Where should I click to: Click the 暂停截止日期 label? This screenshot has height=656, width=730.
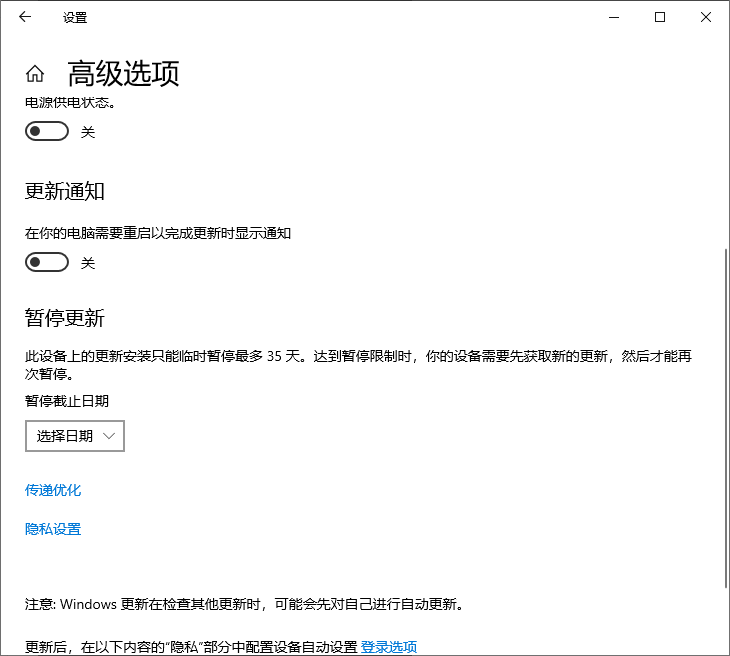(67, 401)
